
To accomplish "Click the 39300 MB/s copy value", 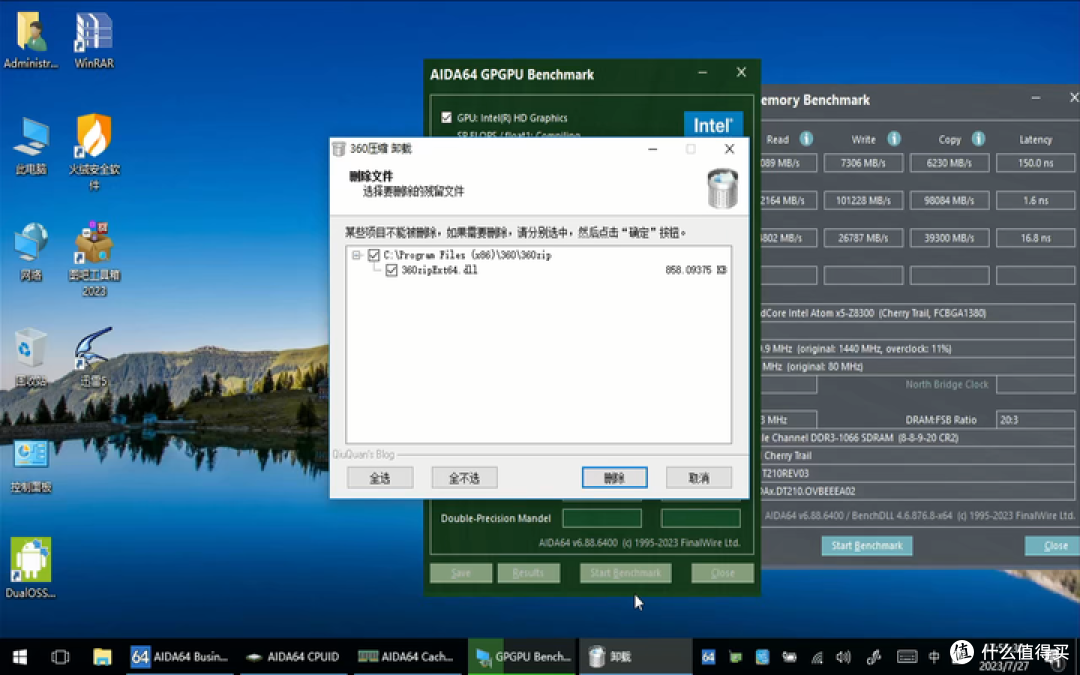I will [949, 238].
